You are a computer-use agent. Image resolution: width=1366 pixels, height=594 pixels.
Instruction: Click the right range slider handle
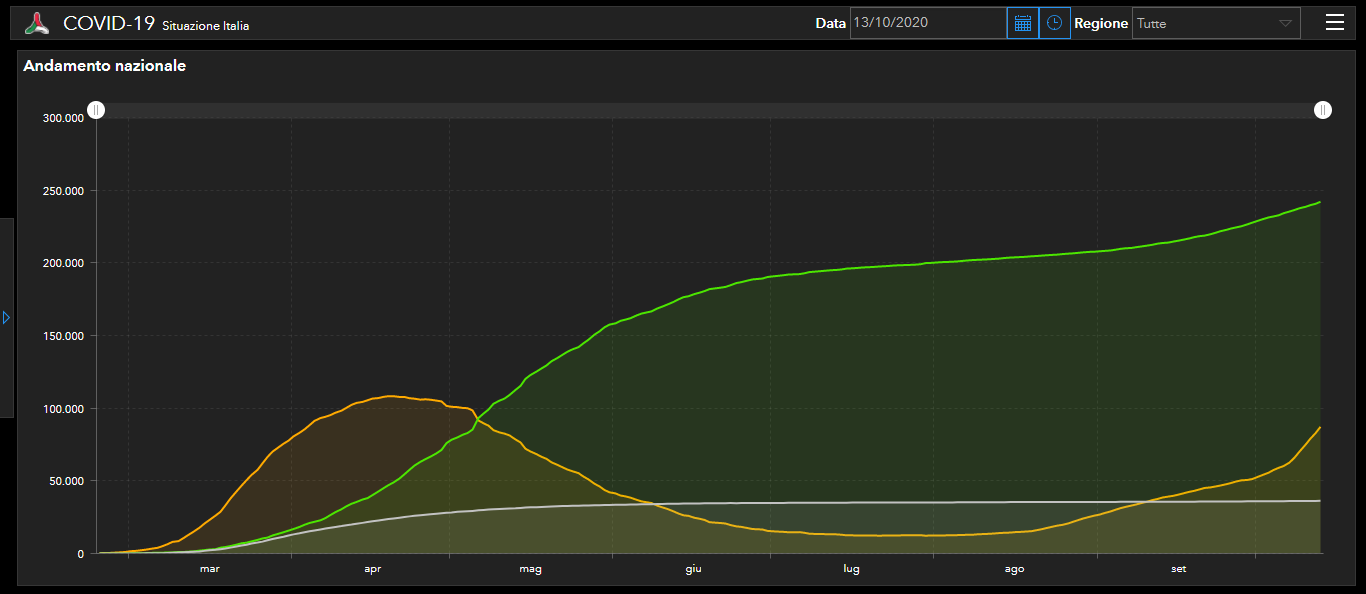tap(1323, 110)
